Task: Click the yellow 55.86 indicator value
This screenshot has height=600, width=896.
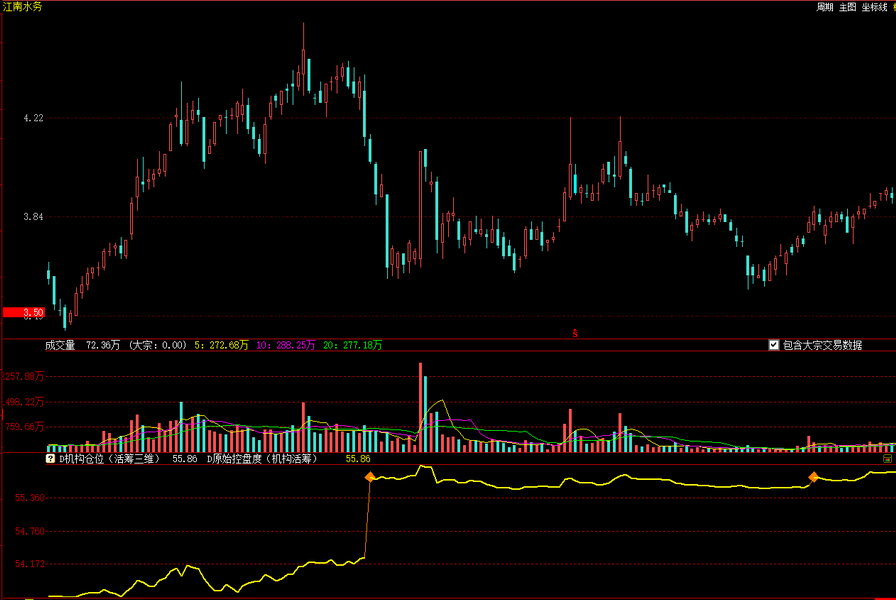Action: pos(358,459)
